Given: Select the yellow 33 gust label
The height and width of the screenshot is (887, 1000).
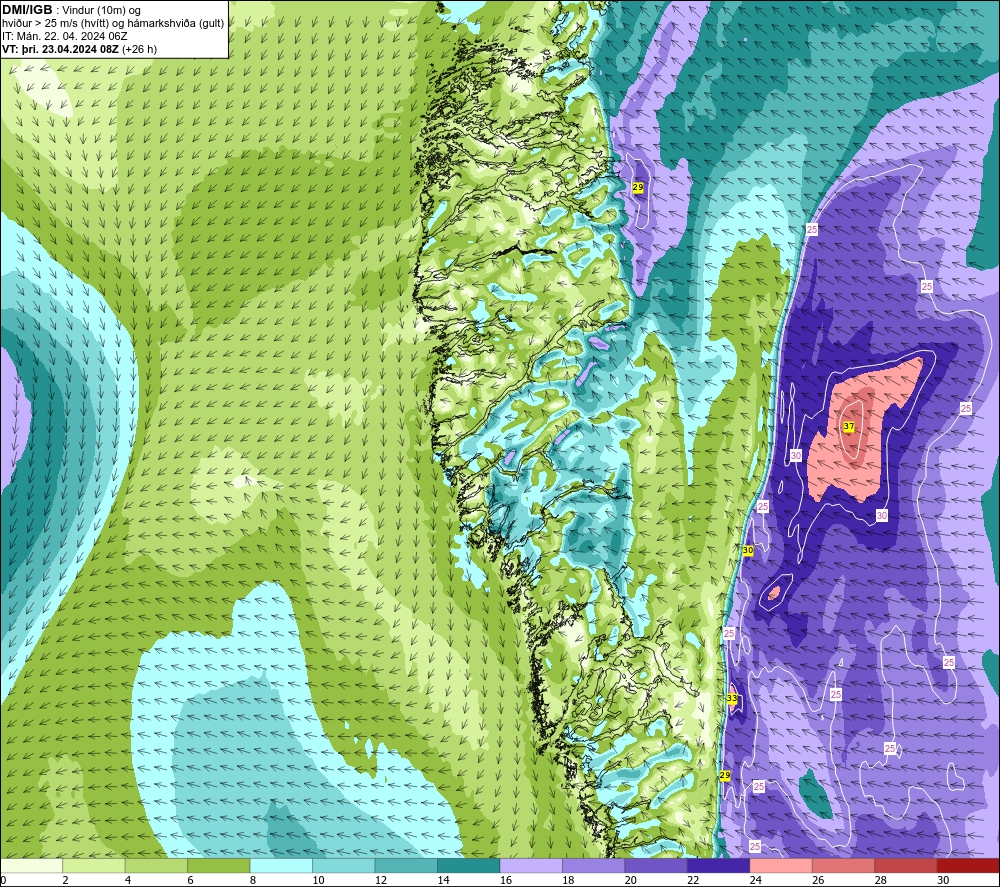Looking at the screenshot, I should (732, 698).
